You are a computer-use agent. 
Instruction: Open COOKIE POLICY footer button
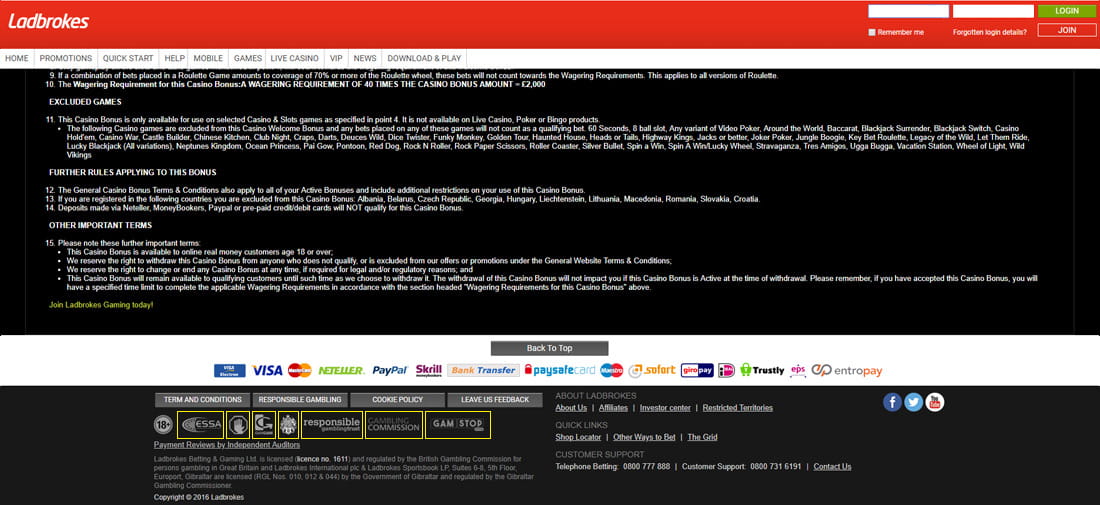pos(398,400)
